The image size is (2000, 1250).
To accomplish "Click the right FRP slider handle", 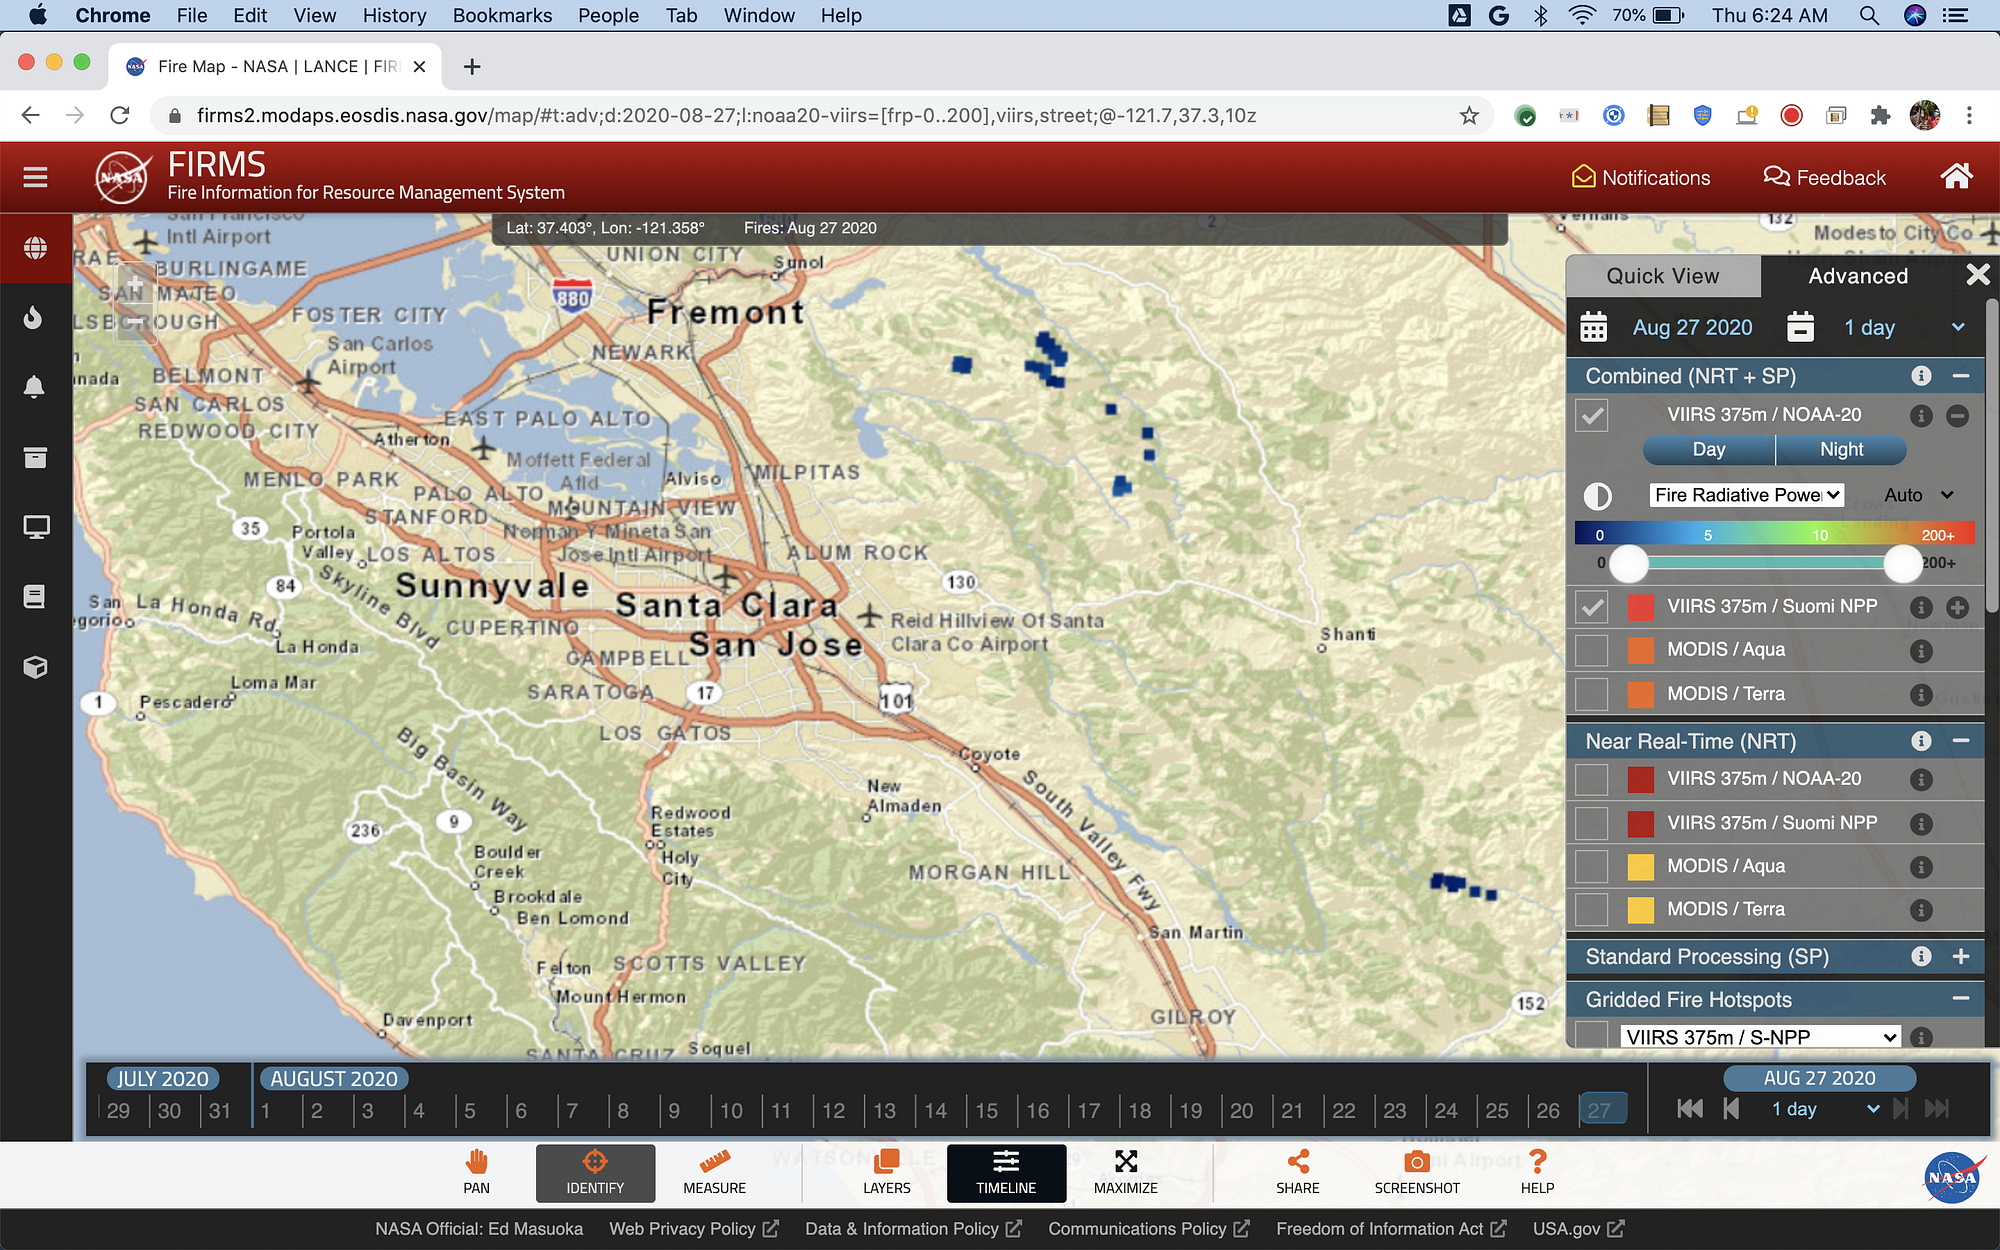I will [x=1902, y=563].
